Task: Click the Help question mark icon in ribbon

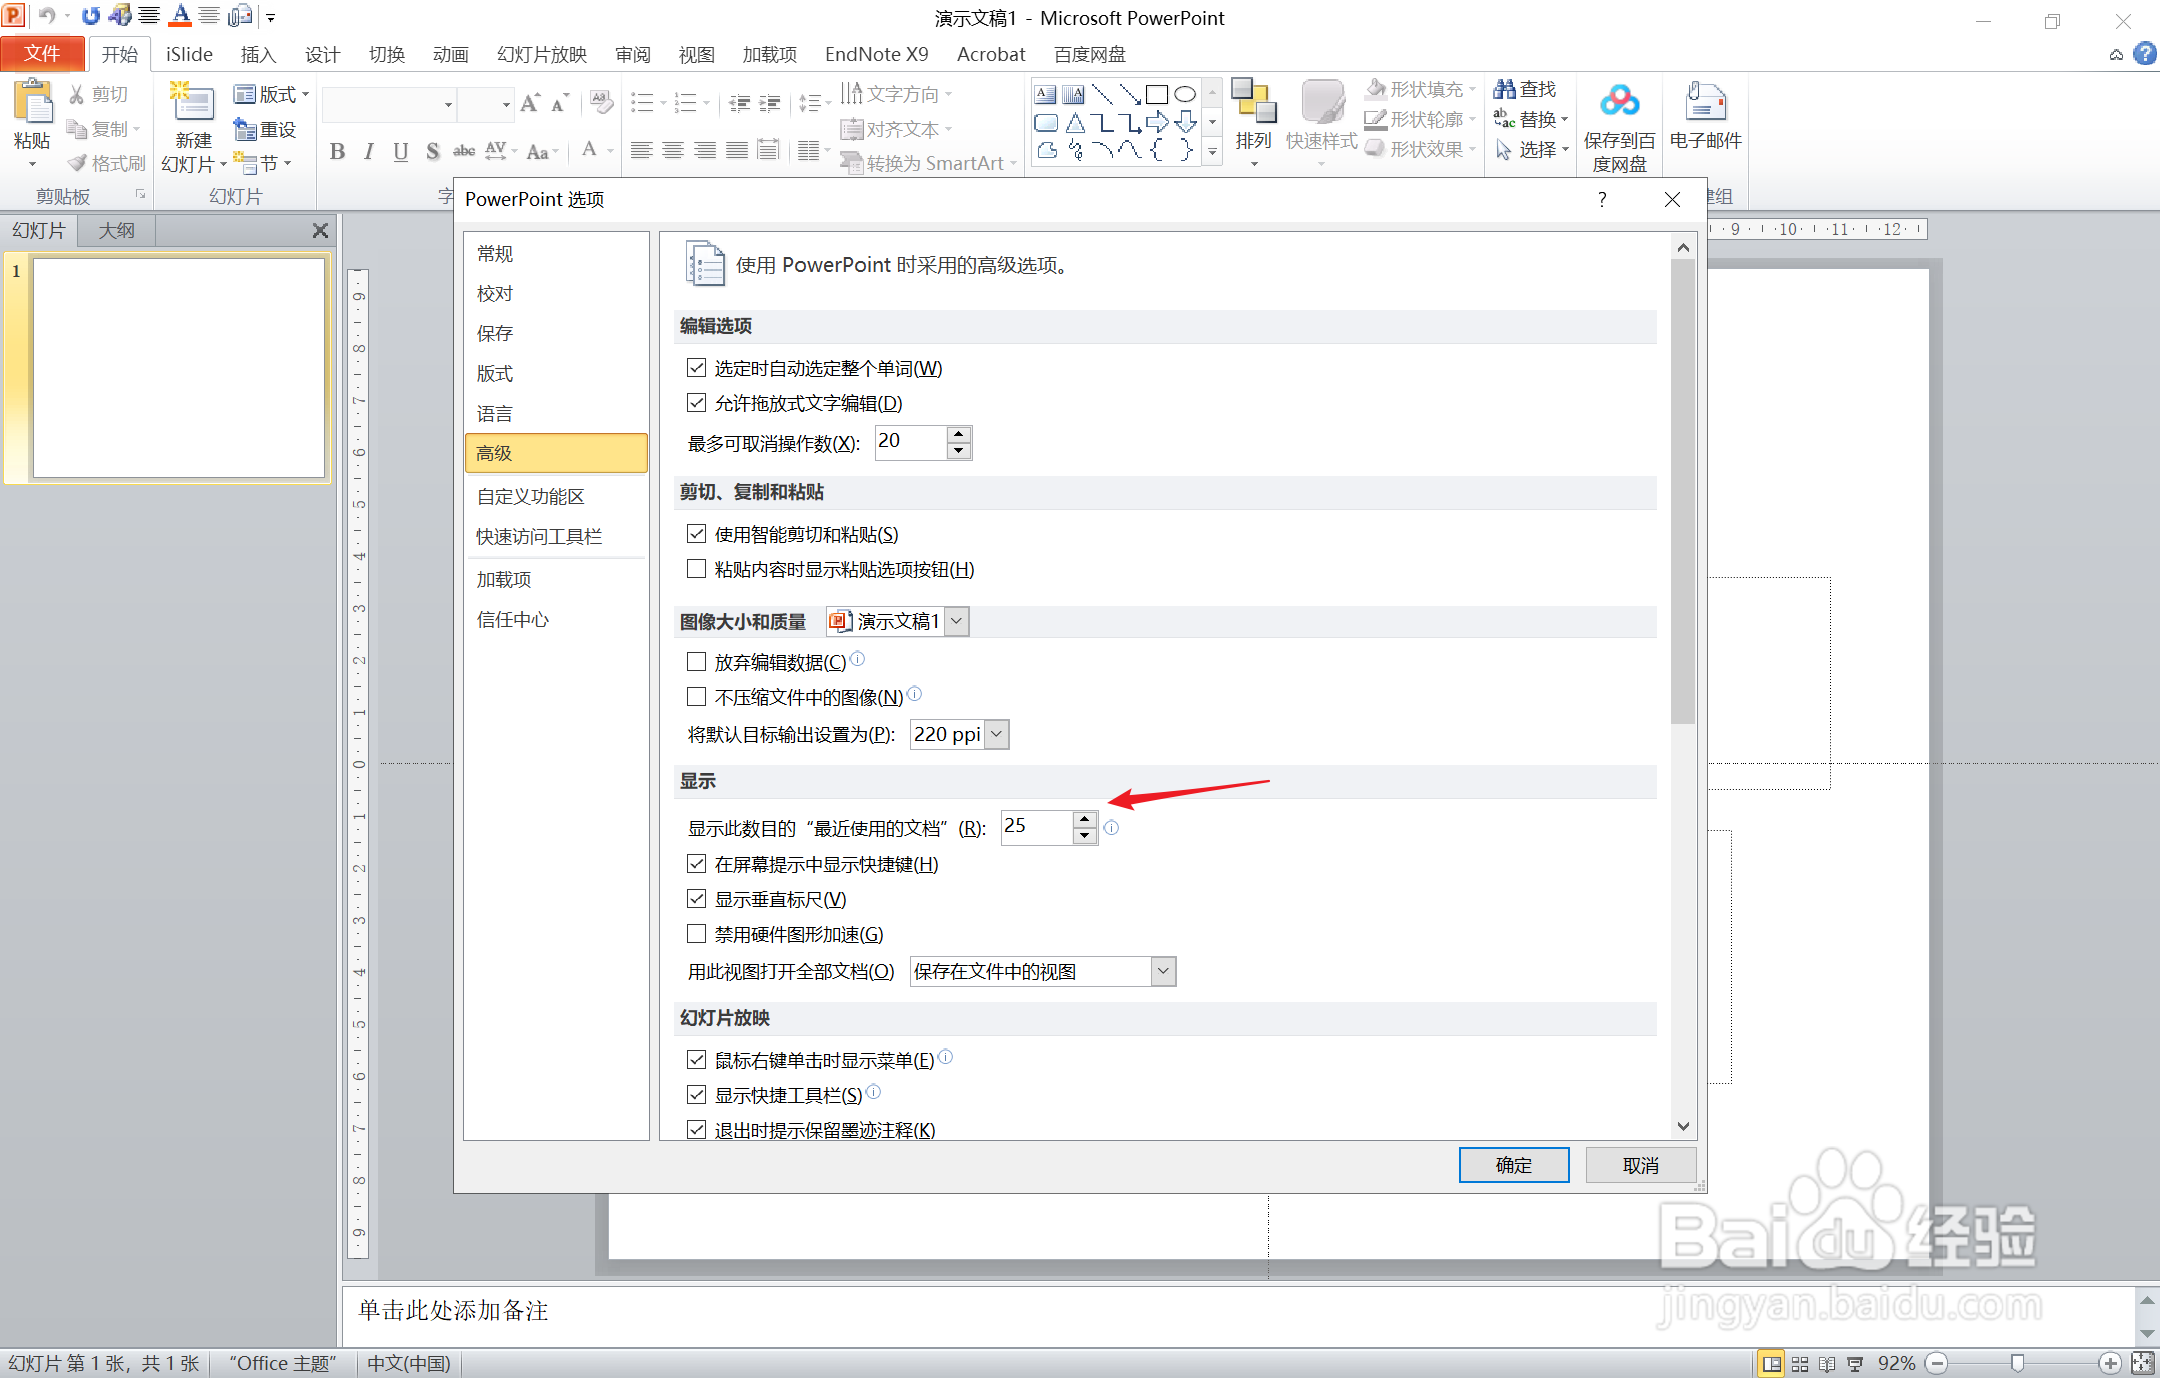Action: point(2144,54)
